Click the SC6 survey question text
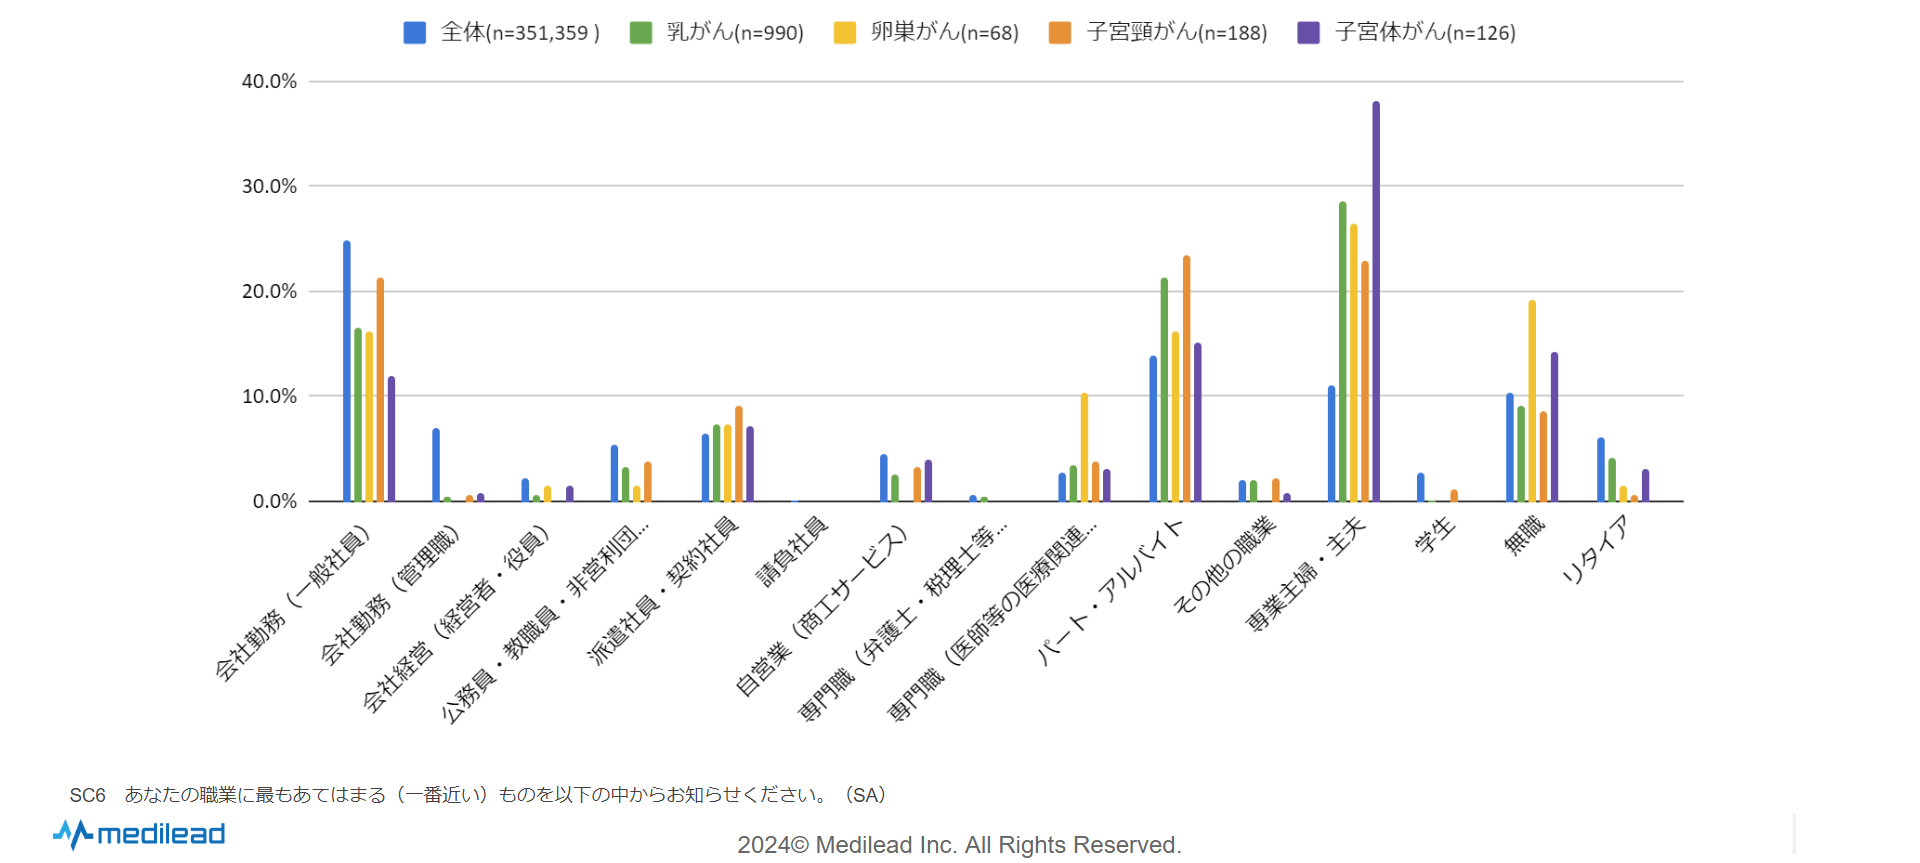This screenshot has width=1920, height=863. tap(478, 795)
